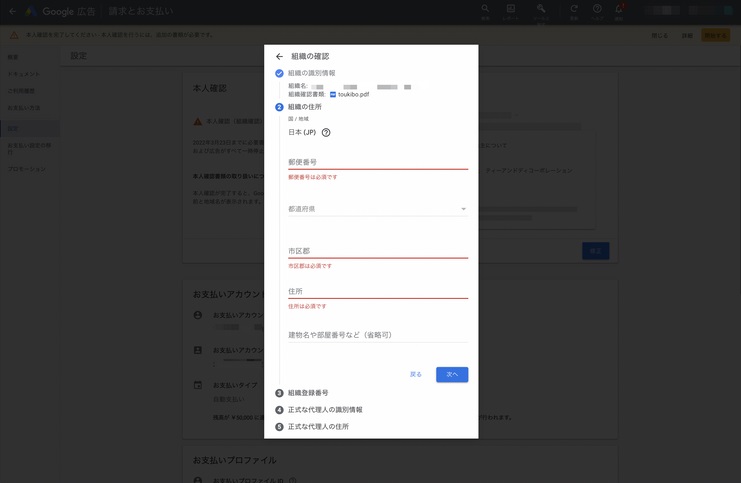Screen dimensions: 741x483
Task: Click the refresh icon in the top bar
Action: coord(574,9)
